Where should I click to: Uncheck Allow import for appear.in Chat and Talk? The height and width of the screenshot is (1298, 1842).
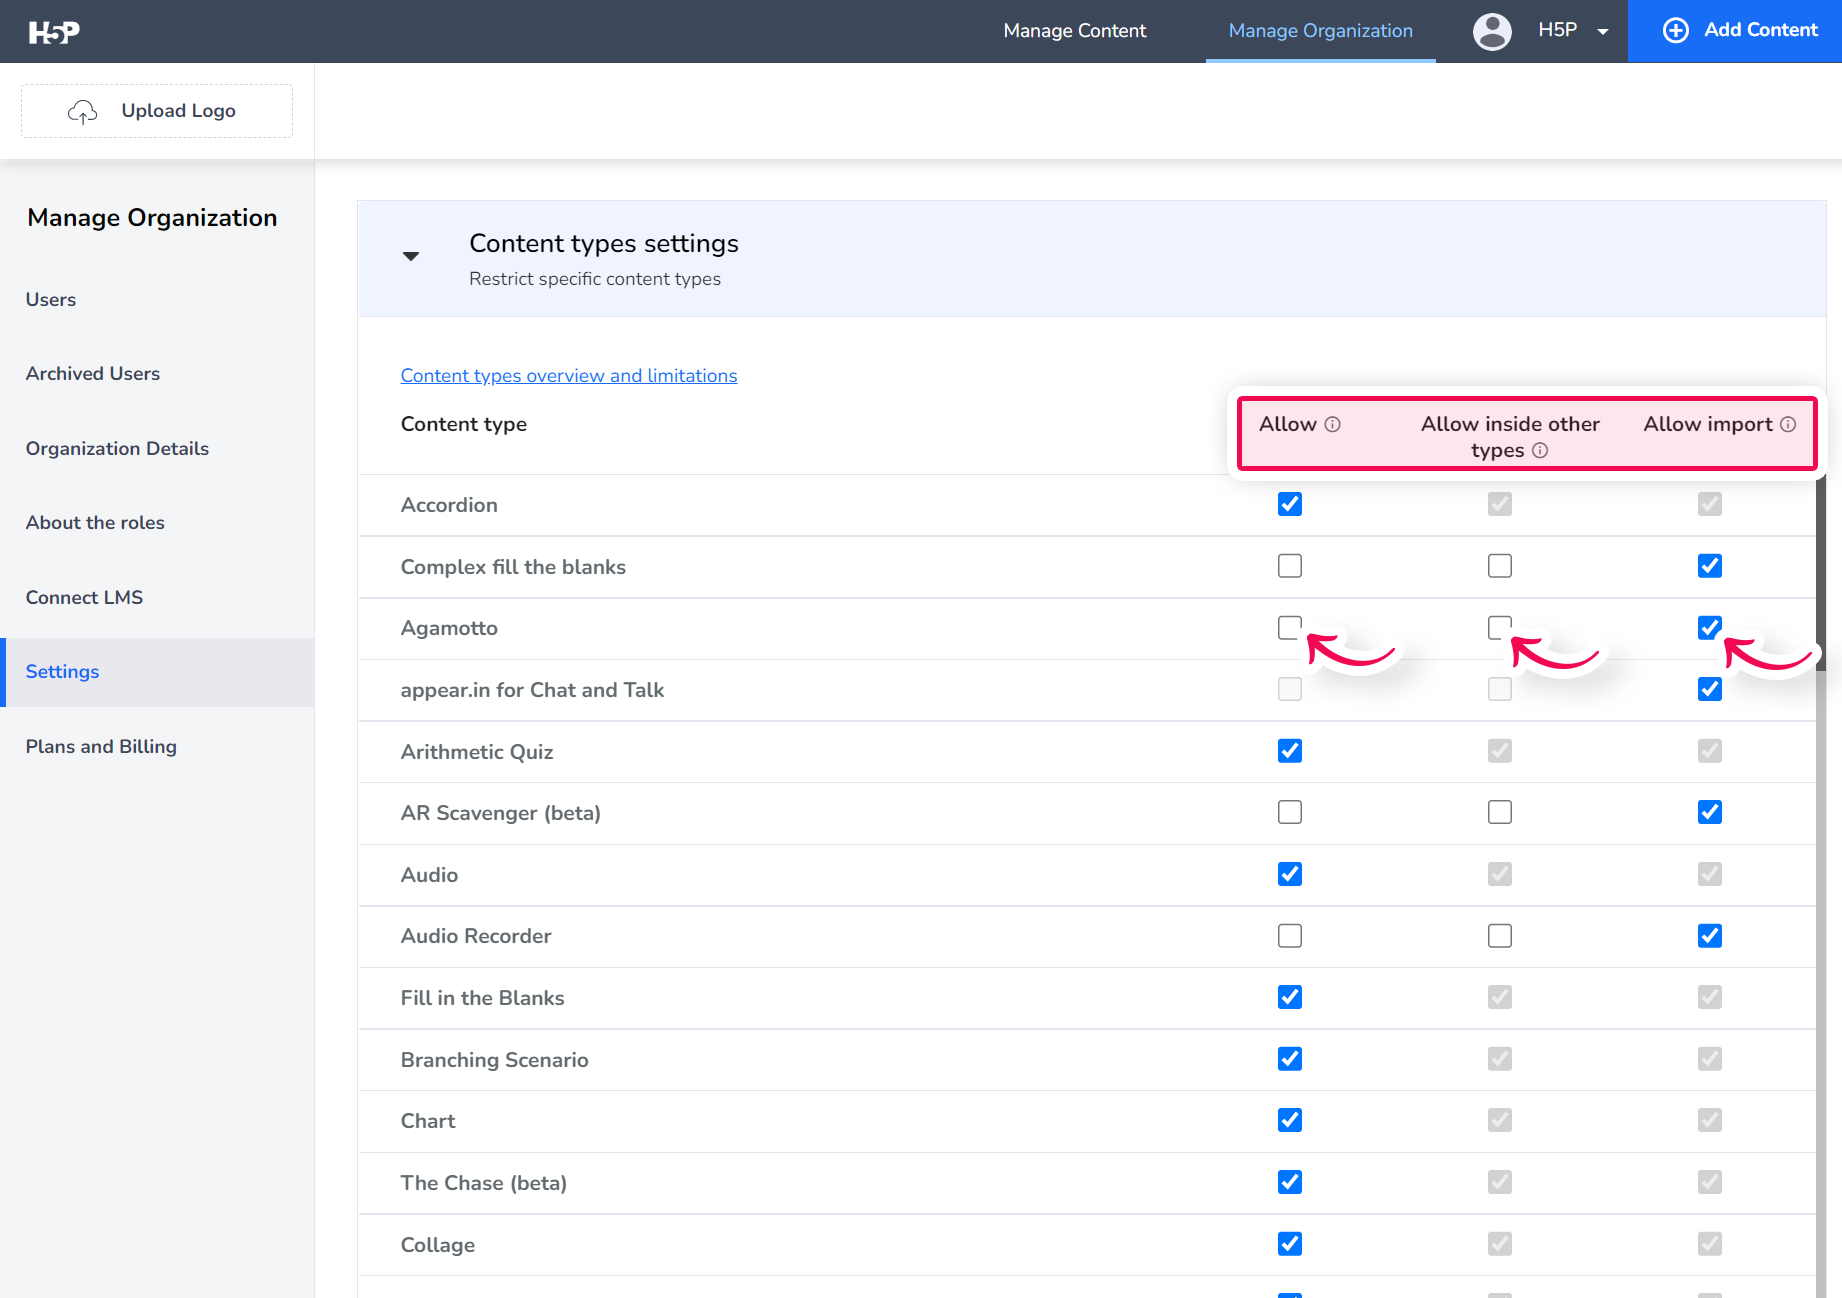(x=1710, y=689)
